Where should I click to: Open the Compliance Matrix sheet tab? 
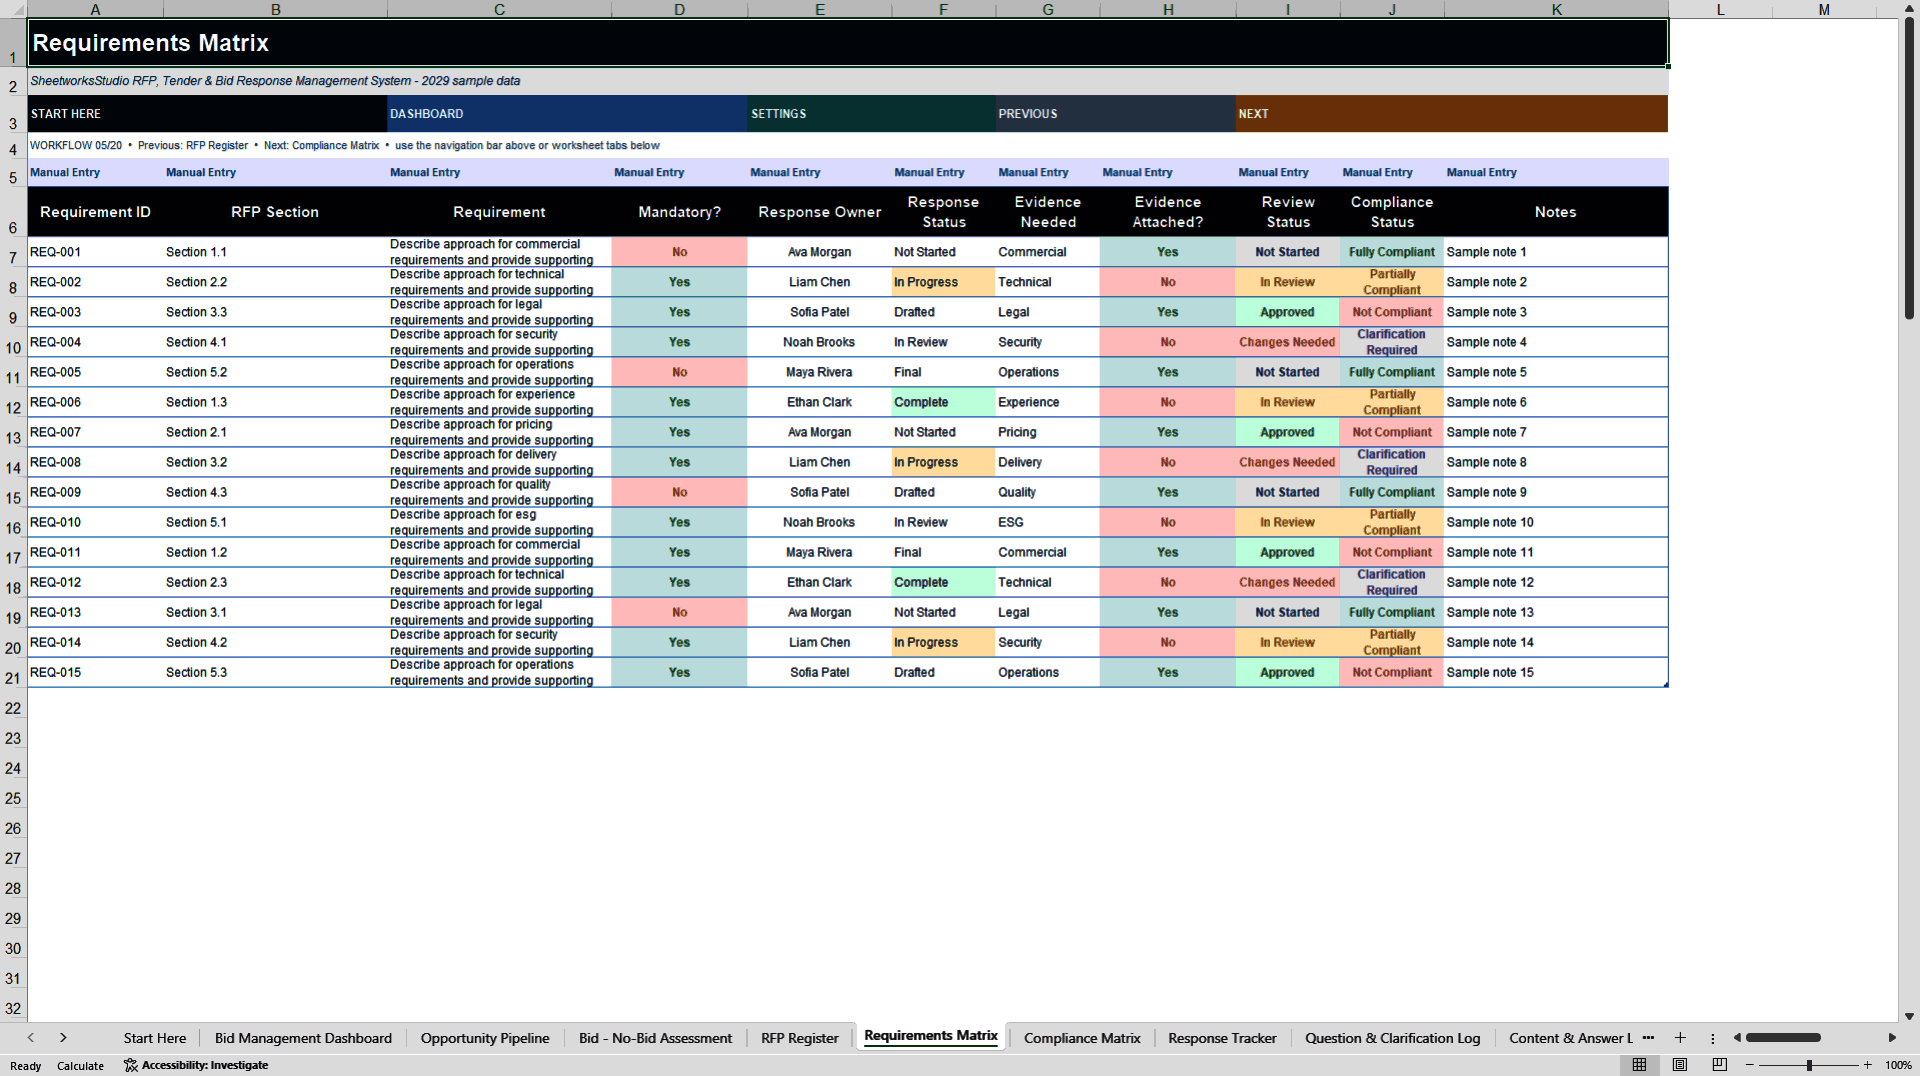[x=1082, y=1038]
